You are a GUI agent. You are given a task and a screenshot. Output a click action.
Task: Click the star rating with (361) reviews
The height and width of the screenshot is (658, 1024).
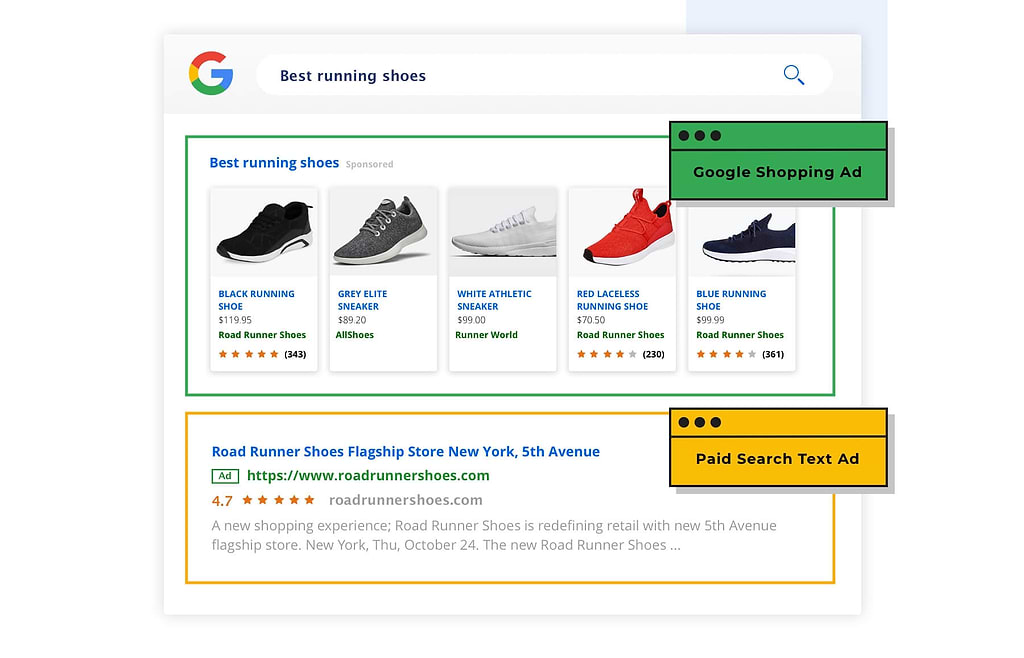tap(740, 354)
